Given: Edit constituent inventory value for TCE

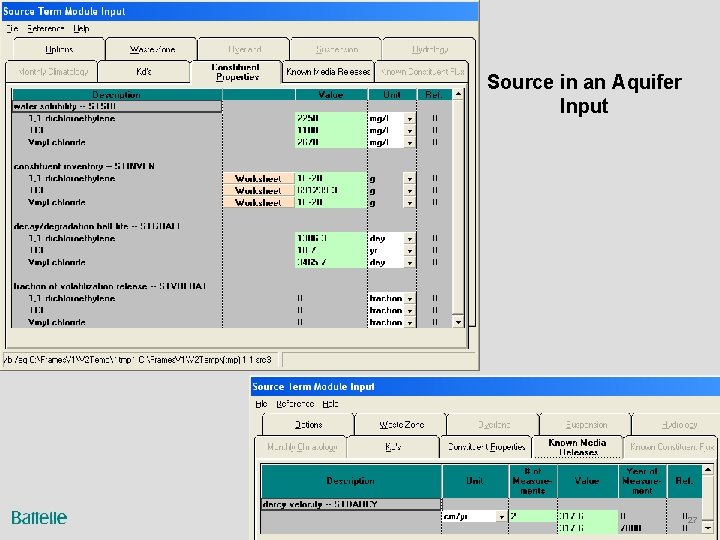Looking at the screenshot, I should pos(331,190).
